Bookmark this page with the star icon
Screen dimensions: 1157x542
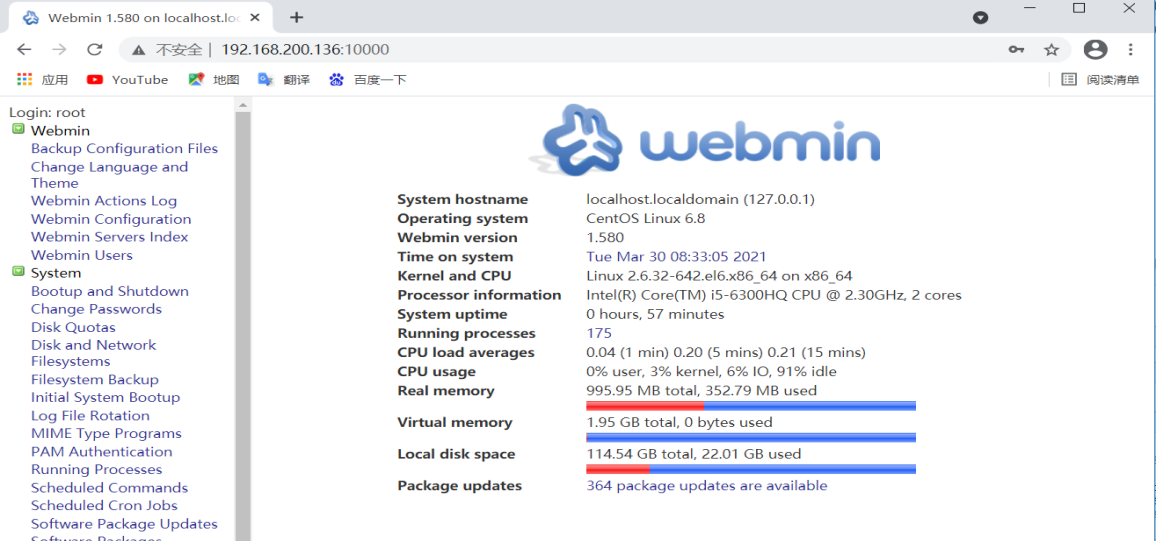(1051, 49)
